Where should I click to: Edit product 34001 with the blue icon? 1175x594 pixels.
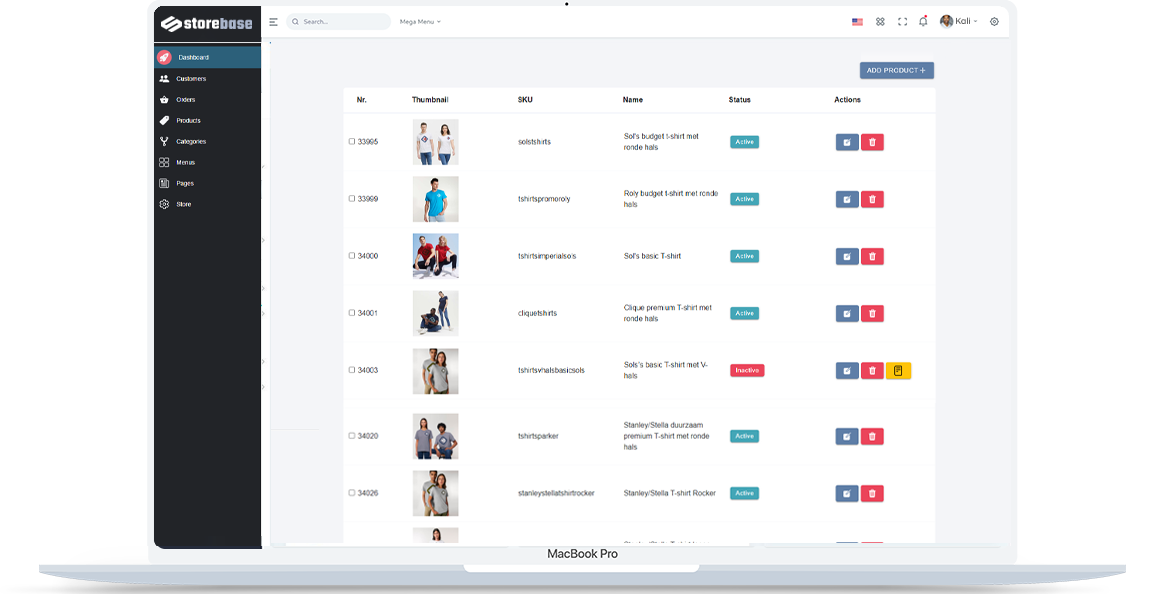pyautogui.click(x=847, y=313)
